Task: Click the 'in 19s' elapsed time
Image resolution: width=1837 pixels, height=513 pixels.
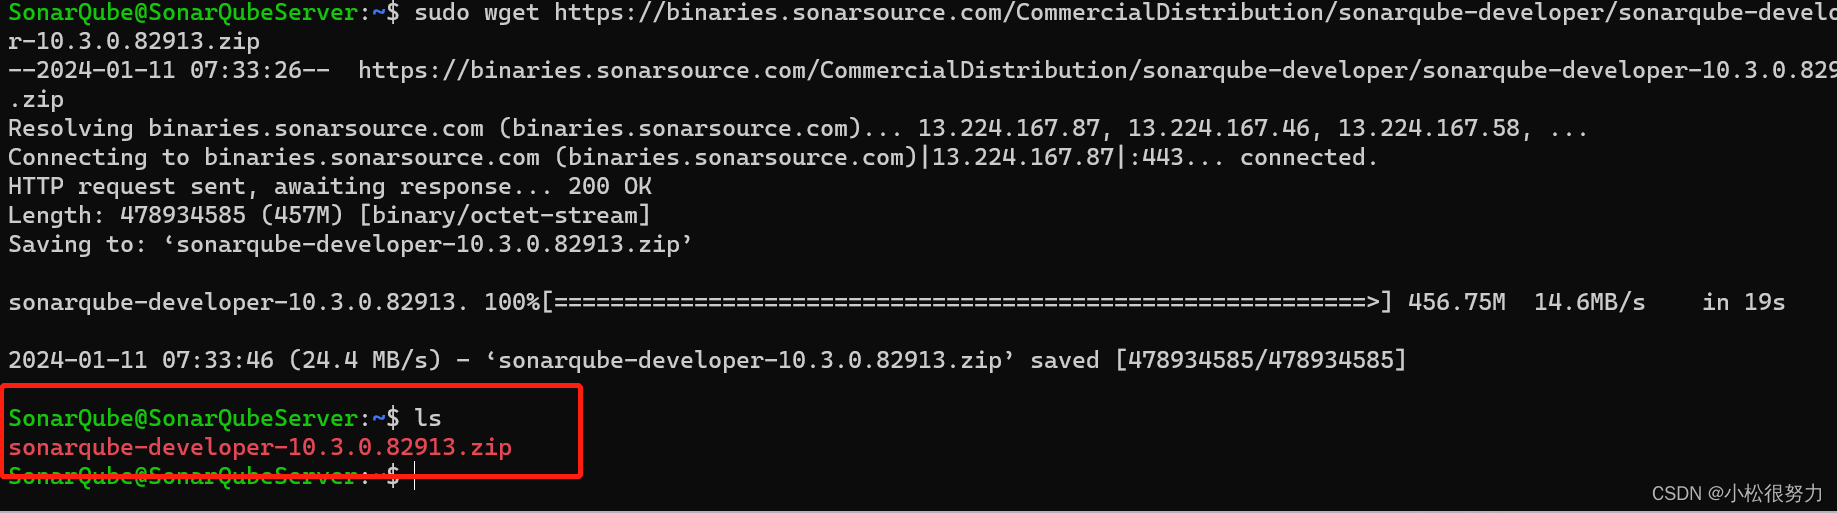Action: [1743, 303]
